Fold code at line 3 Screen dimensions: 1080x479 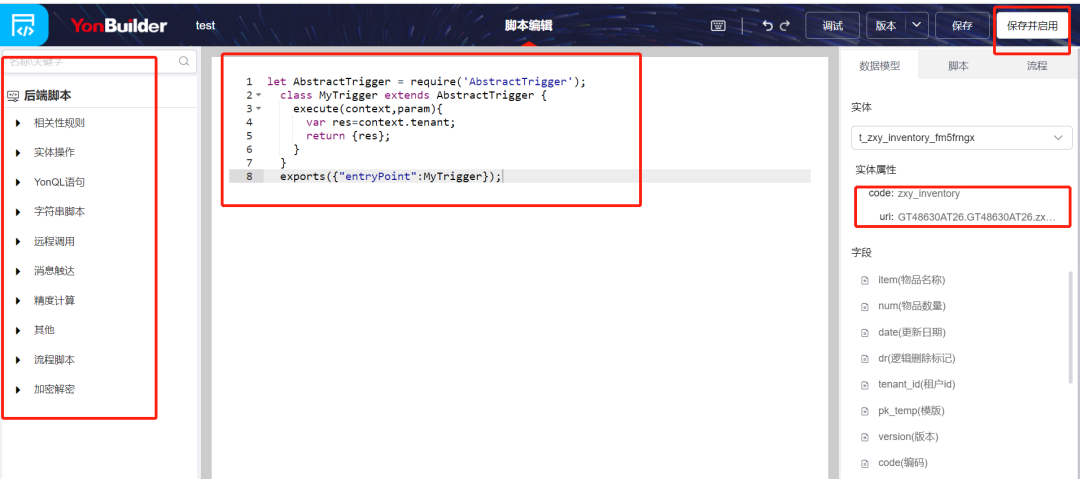click(258, 109)
